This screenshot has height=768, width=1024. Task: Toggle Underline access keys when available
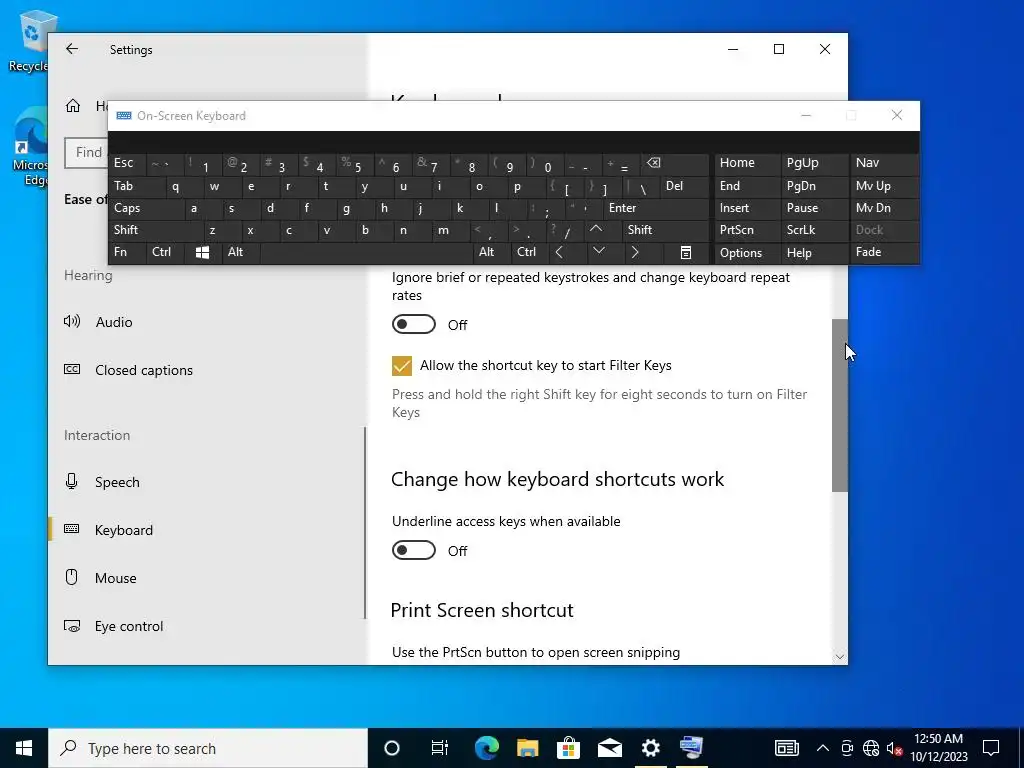pyautogui.click(x=413, y=550)
